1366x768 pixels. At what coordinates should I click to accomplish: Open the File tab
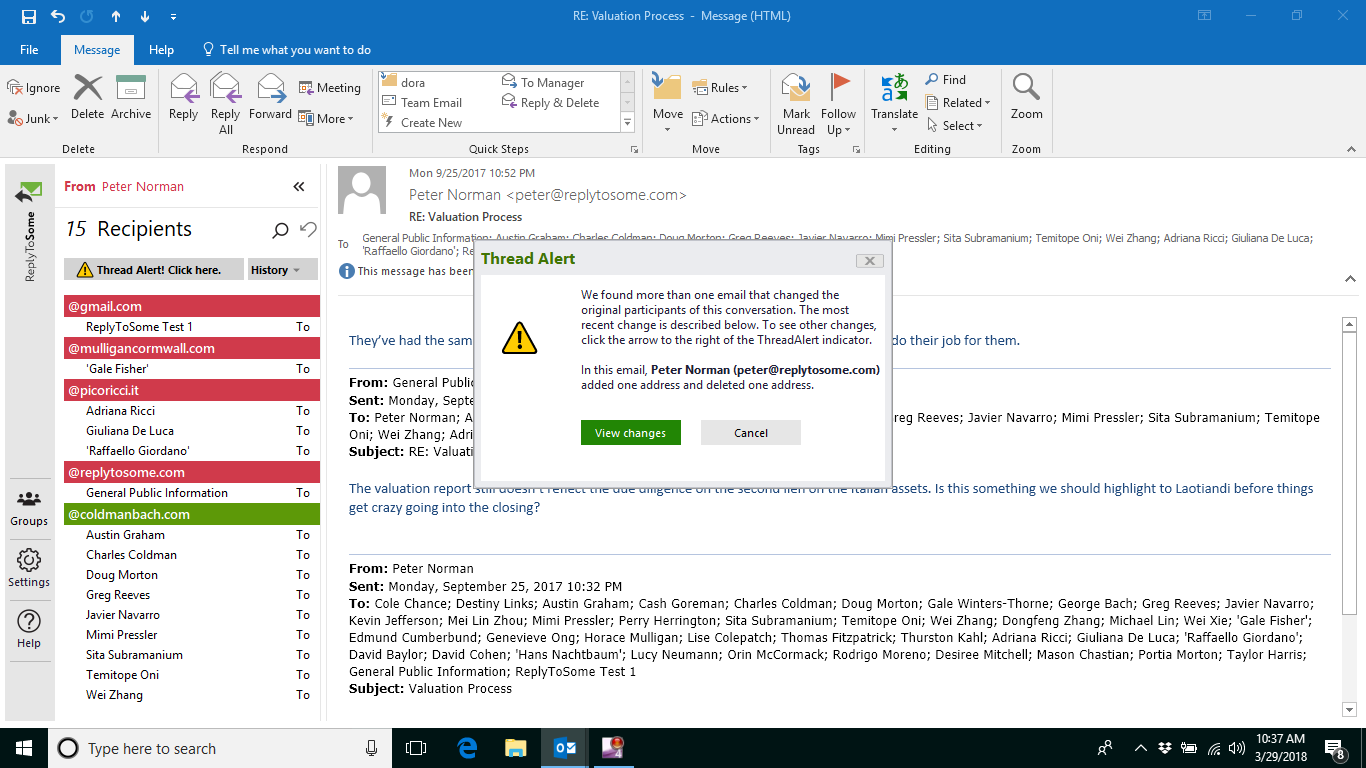click(29, 50)
